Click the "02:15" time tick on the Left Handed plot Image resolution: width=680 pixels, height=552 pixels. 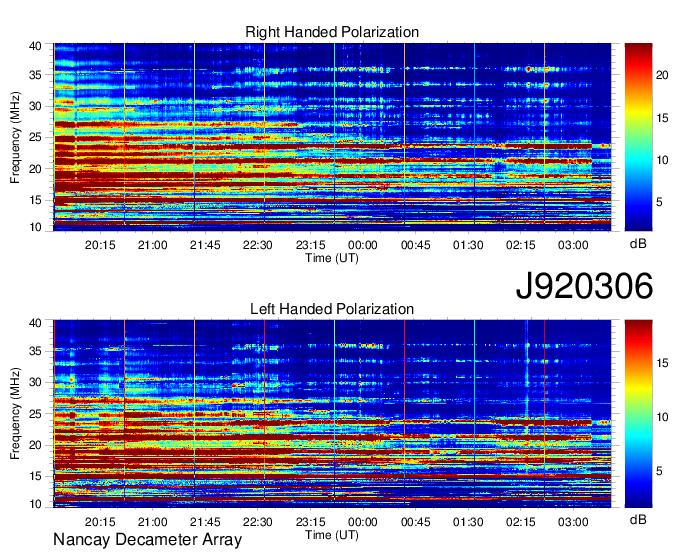(520, 522)
